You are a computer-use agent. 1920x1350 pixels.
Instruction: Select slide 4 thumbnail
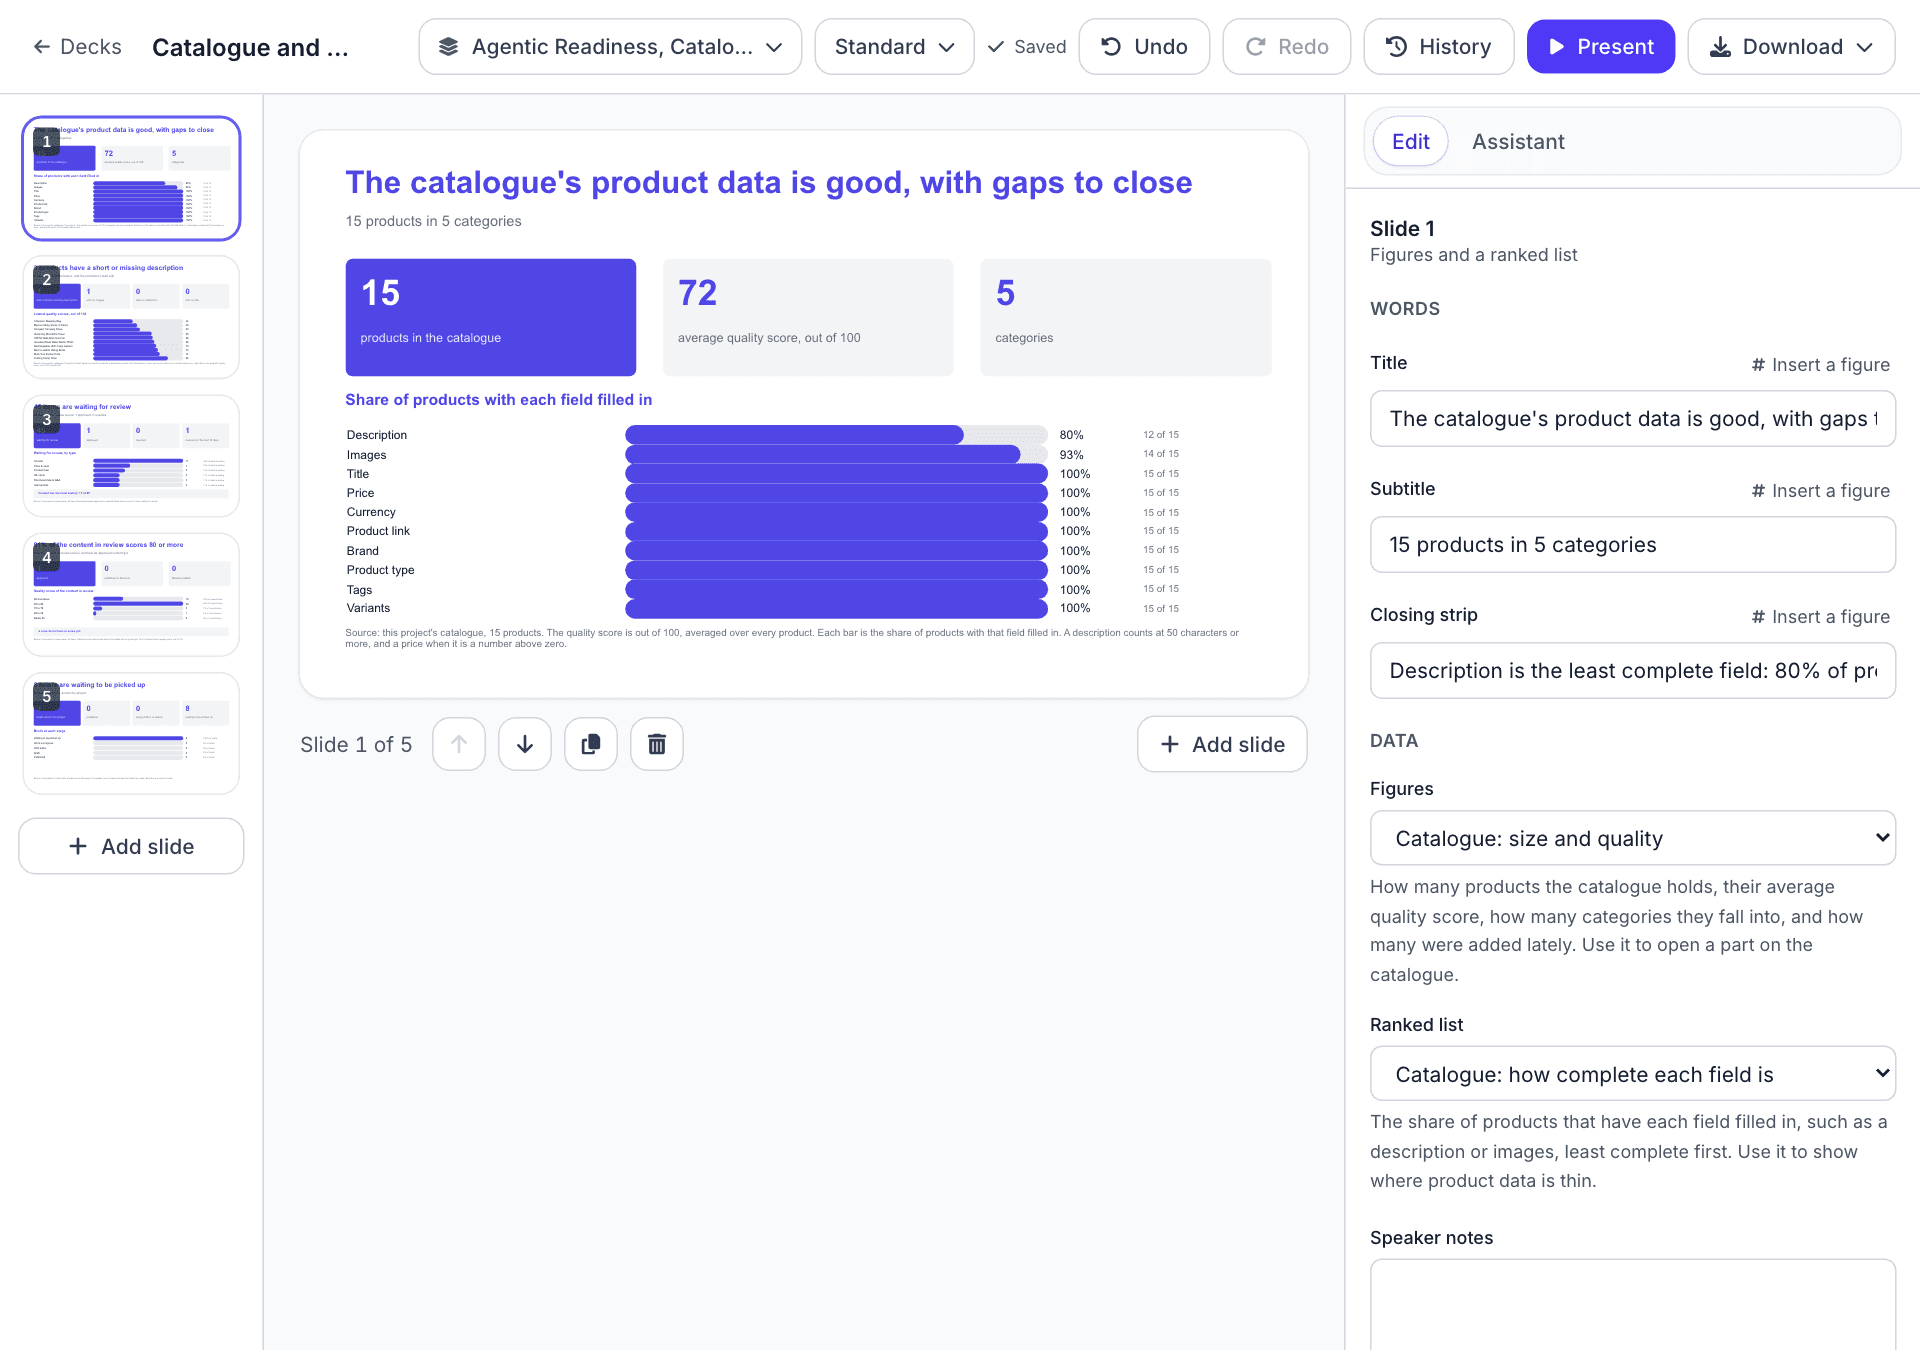click(x=131, y=595)
